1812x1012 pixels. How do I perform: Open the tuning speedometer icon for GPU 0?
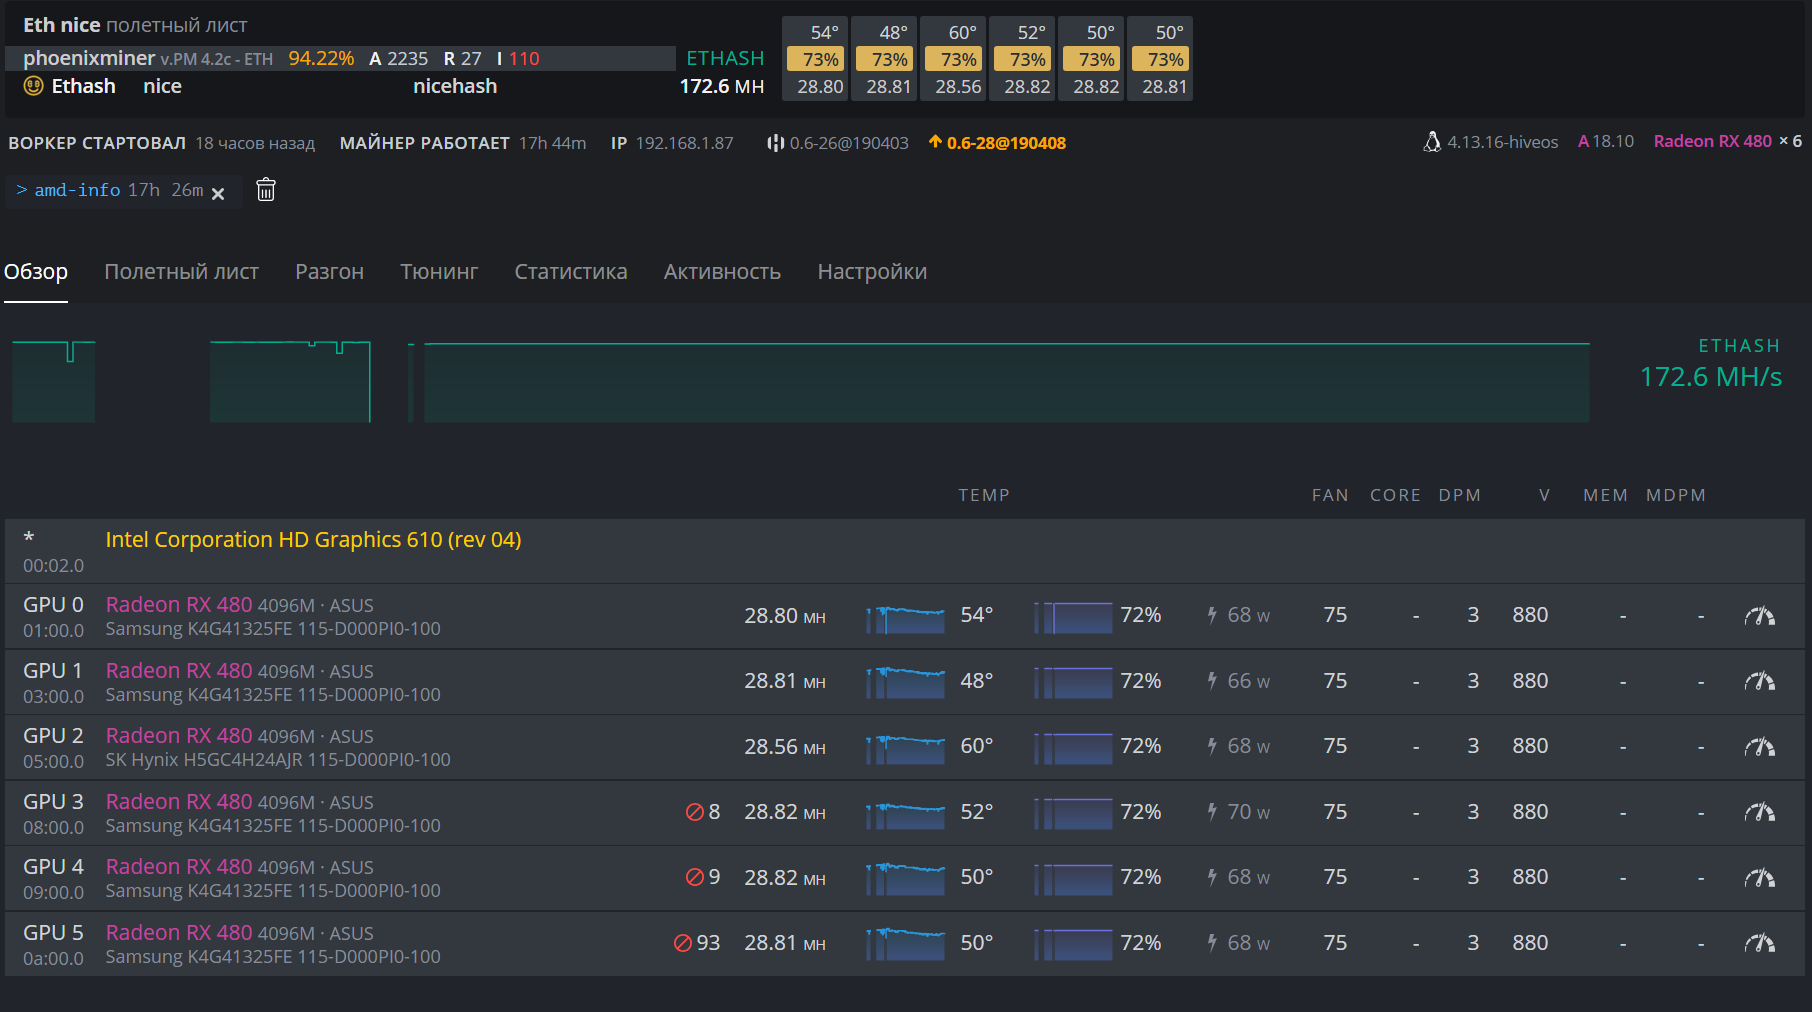(x=1759, y=616)
